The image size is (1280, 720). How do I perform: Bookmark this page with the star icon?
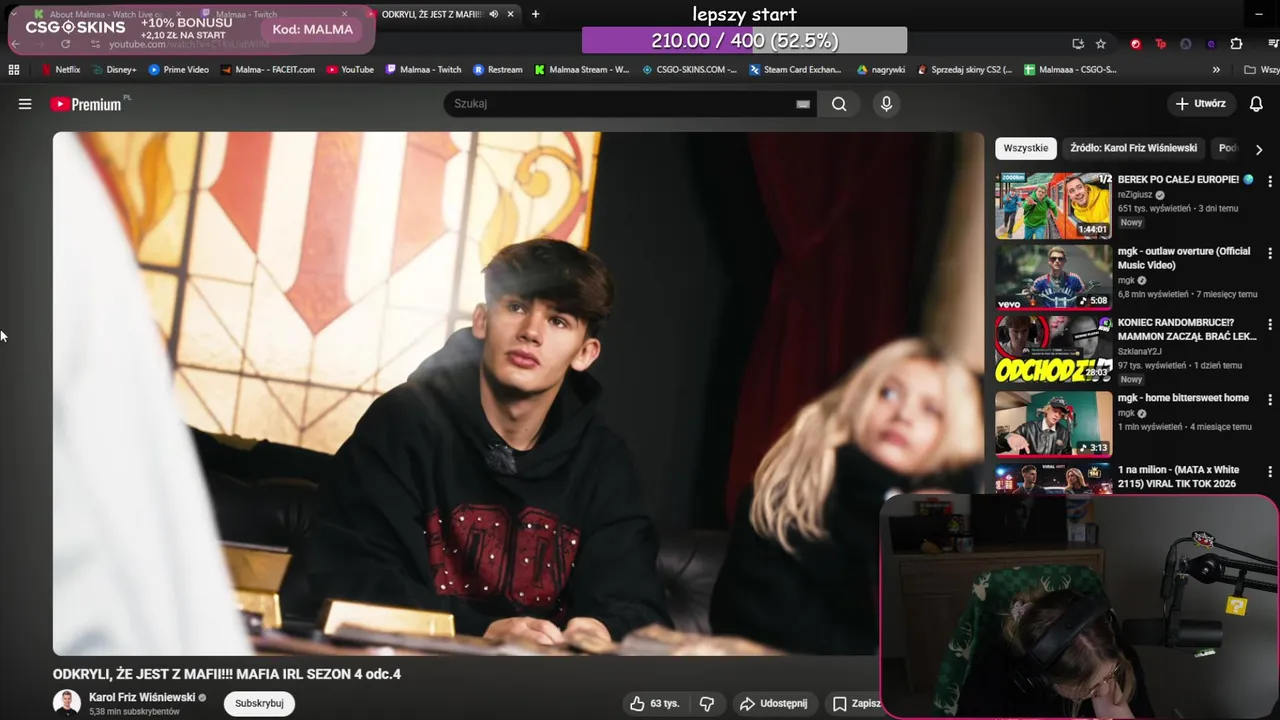click(1101, 44)
